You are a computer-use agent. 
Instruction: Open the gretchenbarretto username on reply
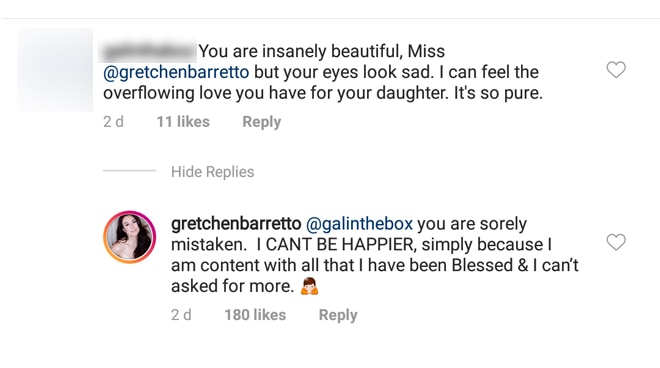tap(236, 224)
